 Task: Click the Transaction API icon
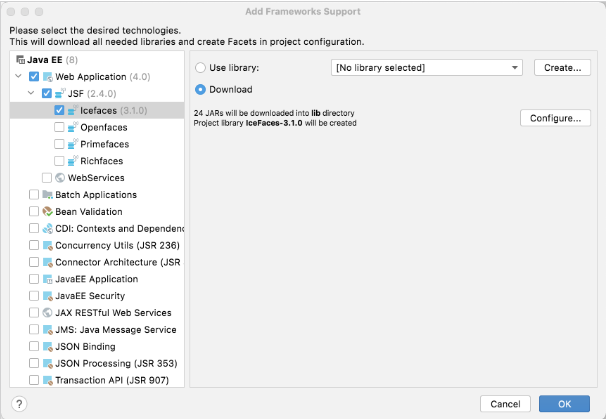coord(48,380)
